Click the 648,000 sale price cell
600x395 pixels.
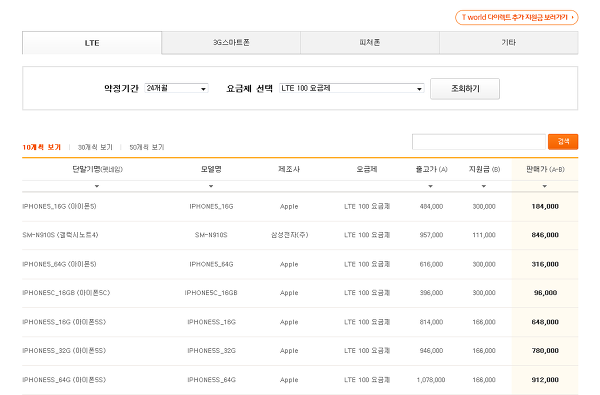point(545,322)
